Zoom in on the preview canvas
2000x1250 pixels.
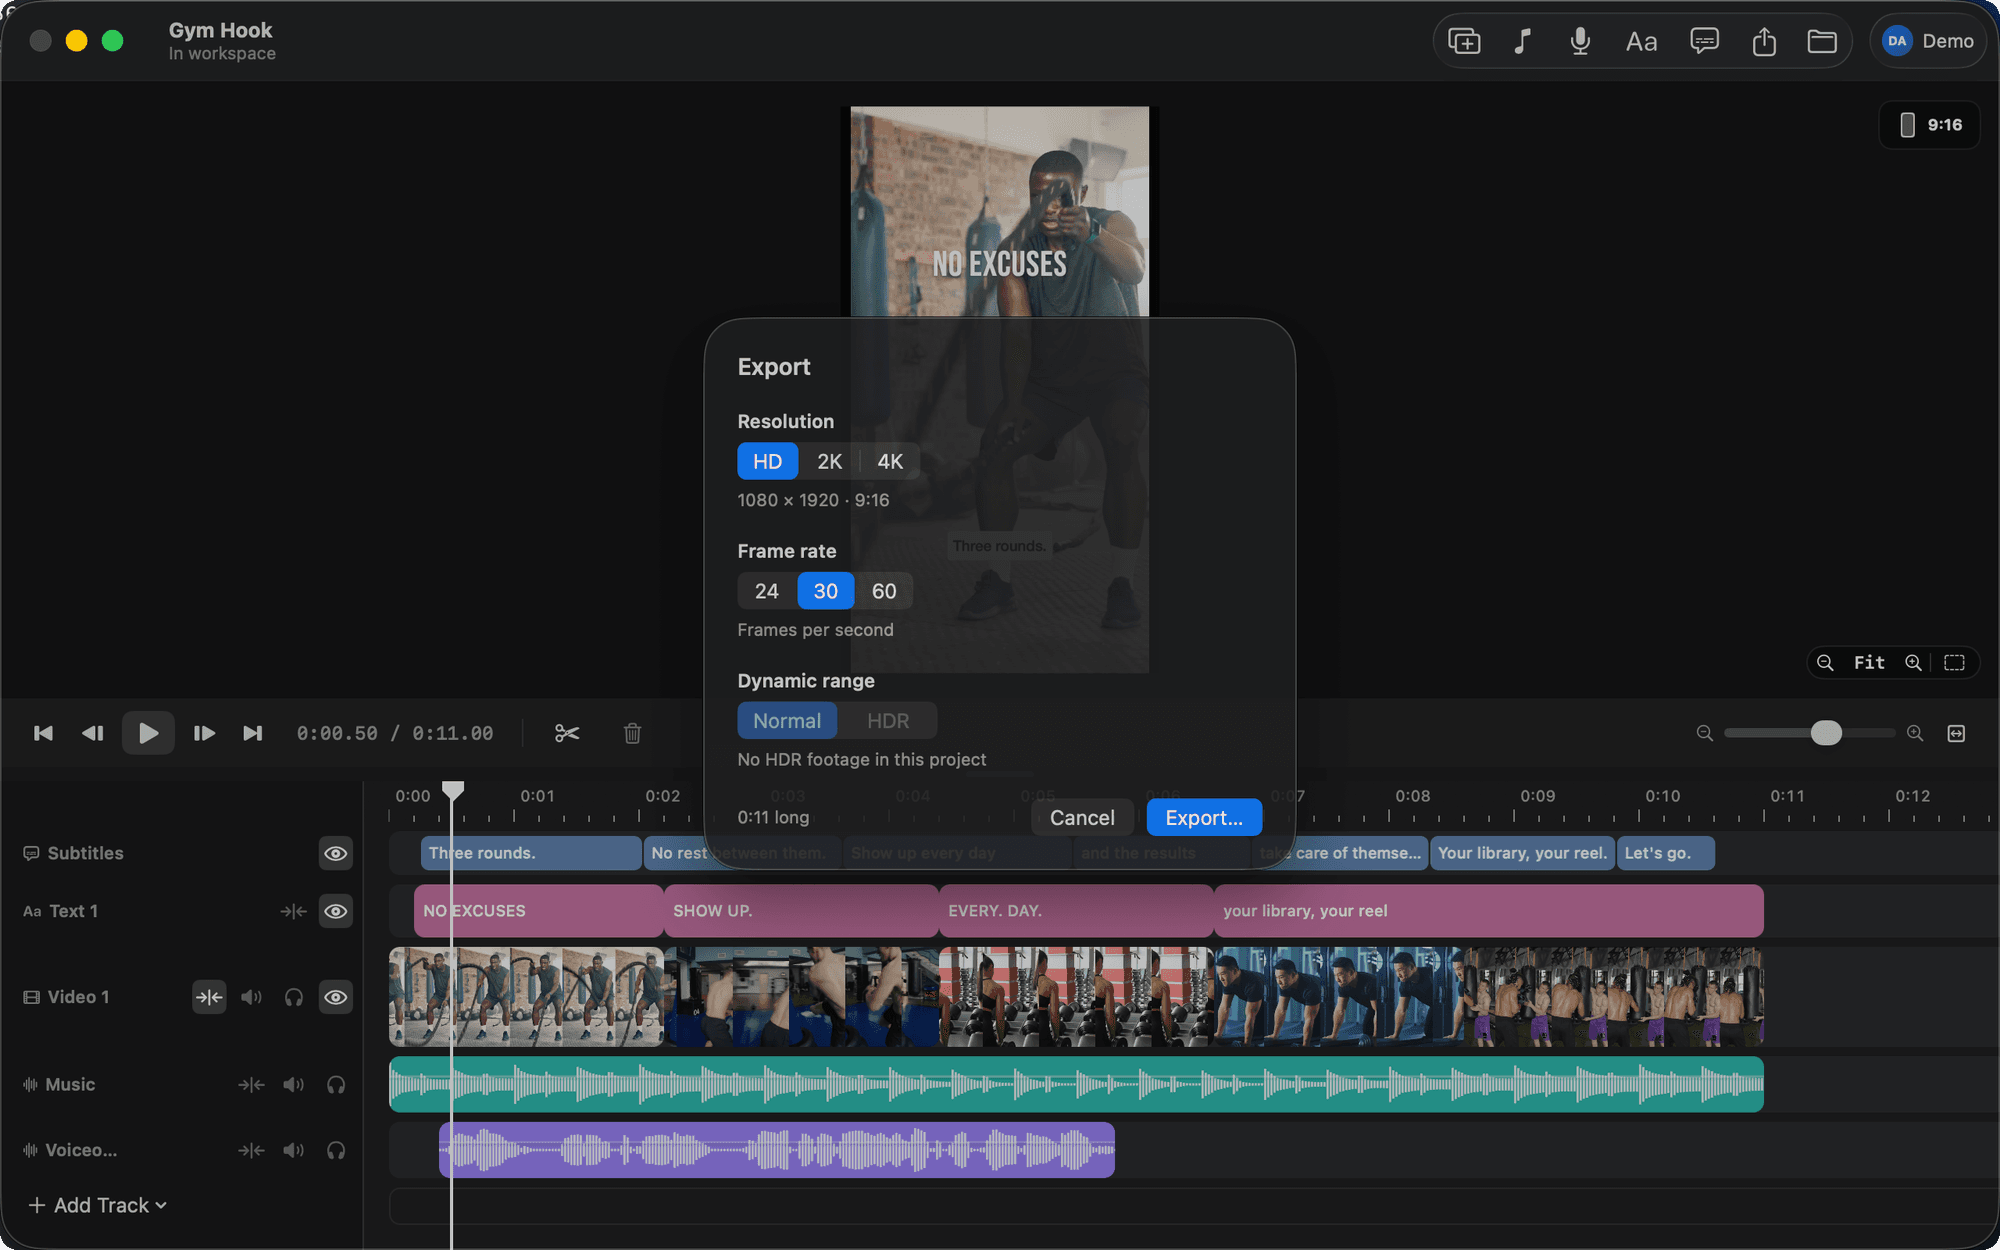[x=1913, y=663]
